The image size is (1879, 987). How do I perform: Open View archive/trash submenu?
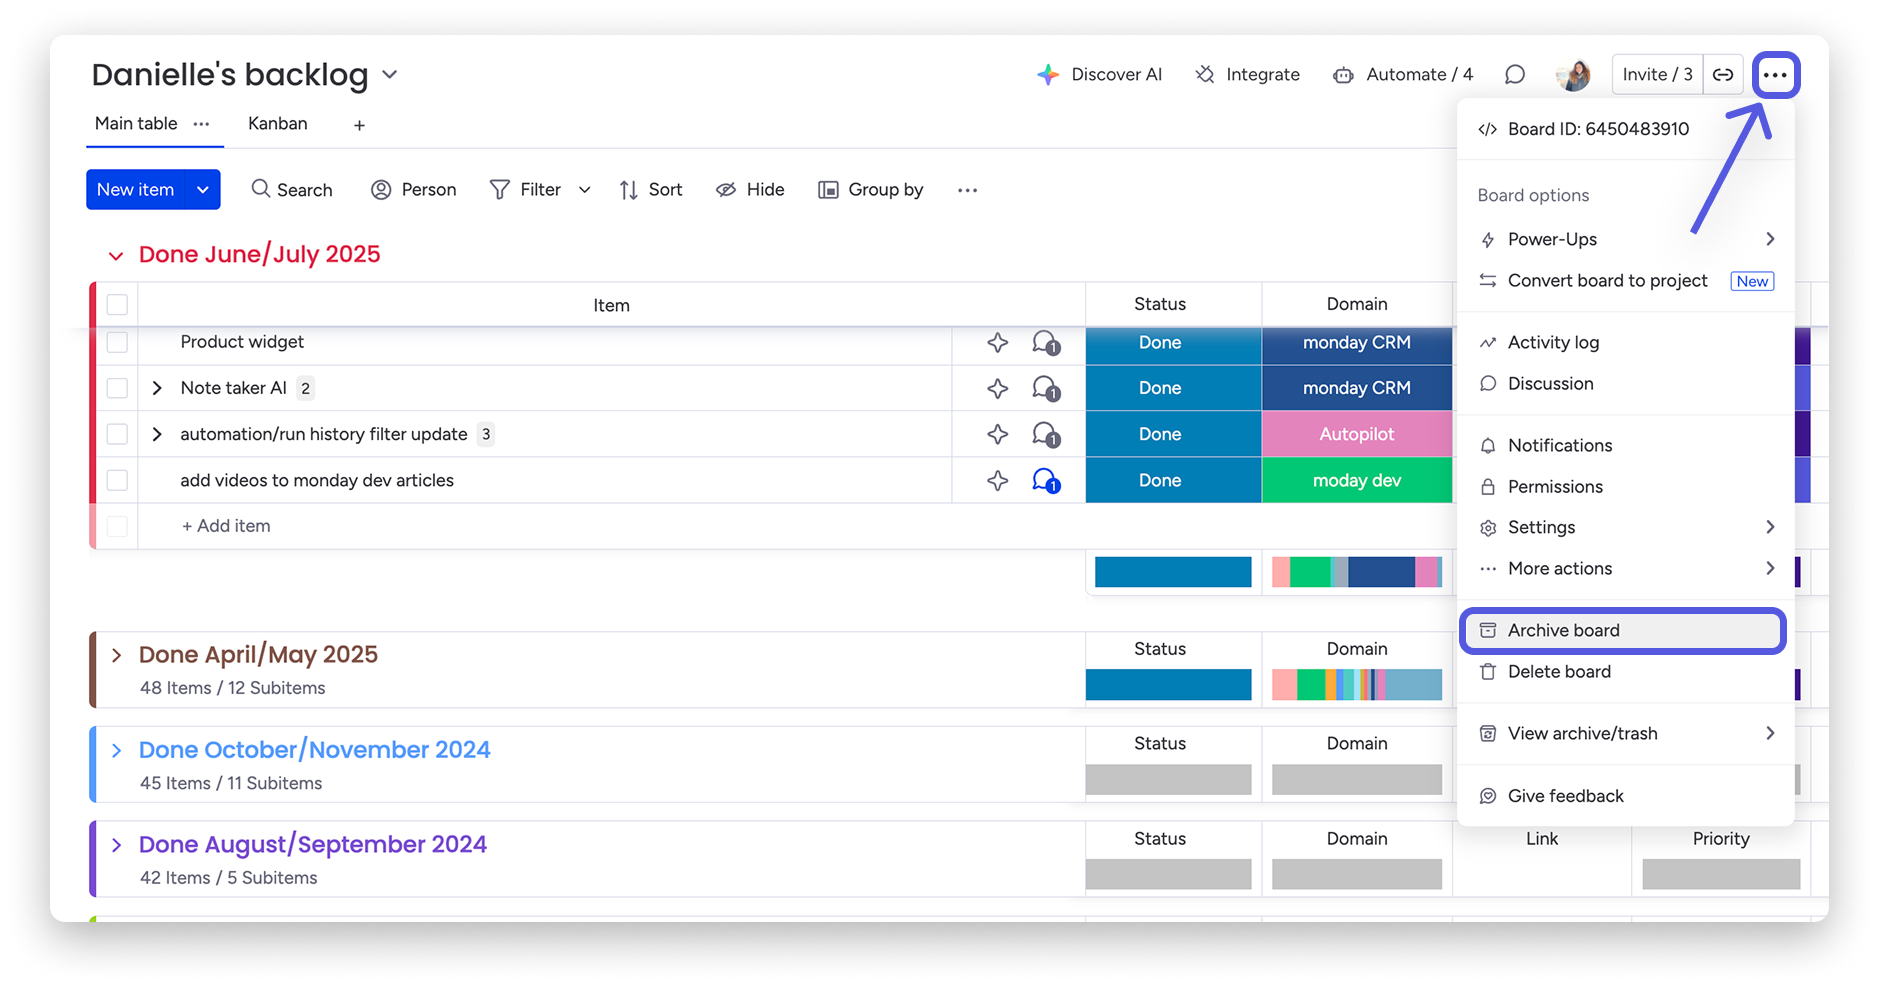click(x=1625, y=734)
